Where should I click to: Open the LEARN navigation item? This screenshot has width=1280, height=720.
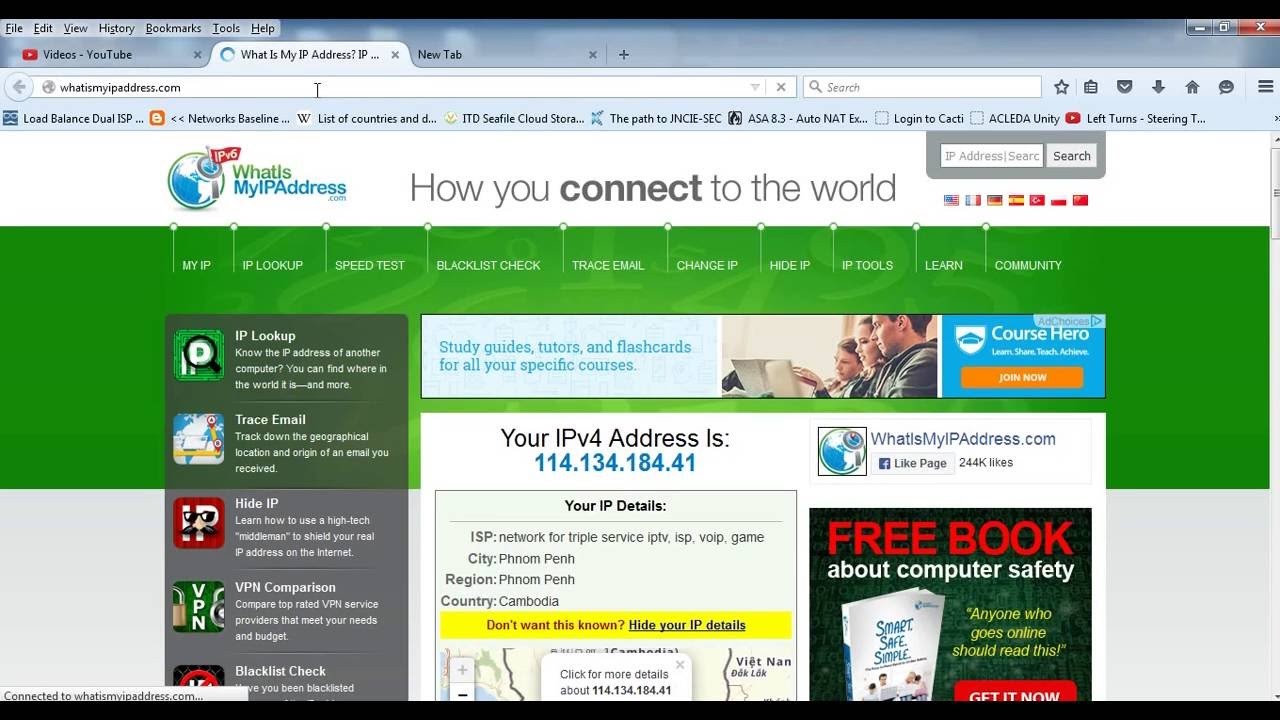[944, 265]
